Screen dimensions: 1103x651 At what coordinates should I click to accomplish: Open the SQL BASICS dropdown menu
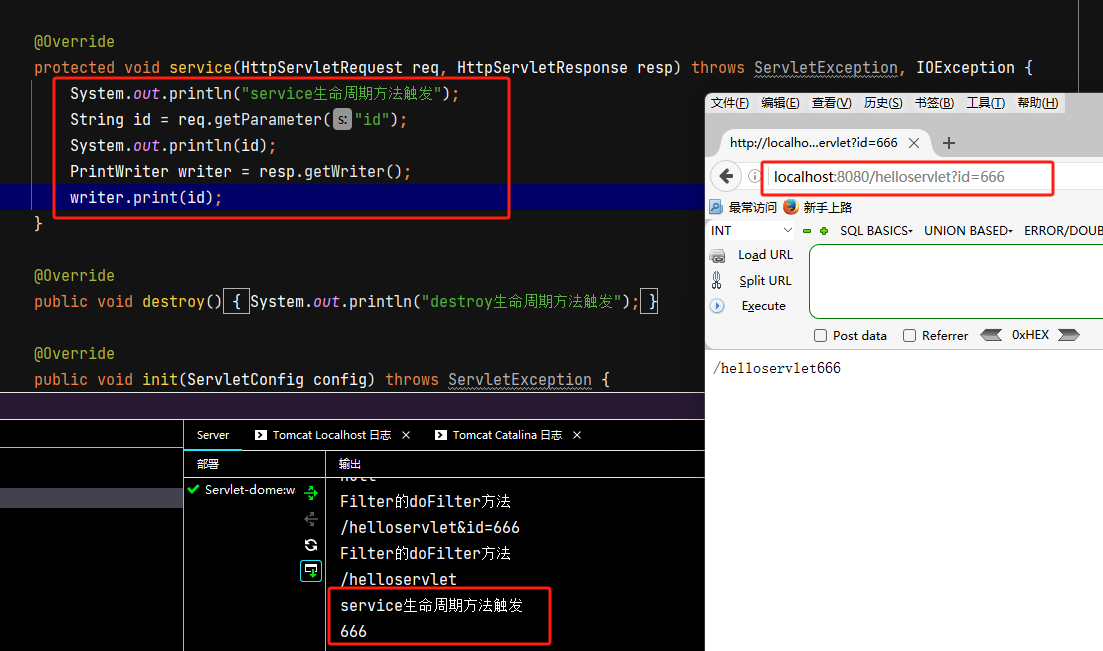point(876,231)
